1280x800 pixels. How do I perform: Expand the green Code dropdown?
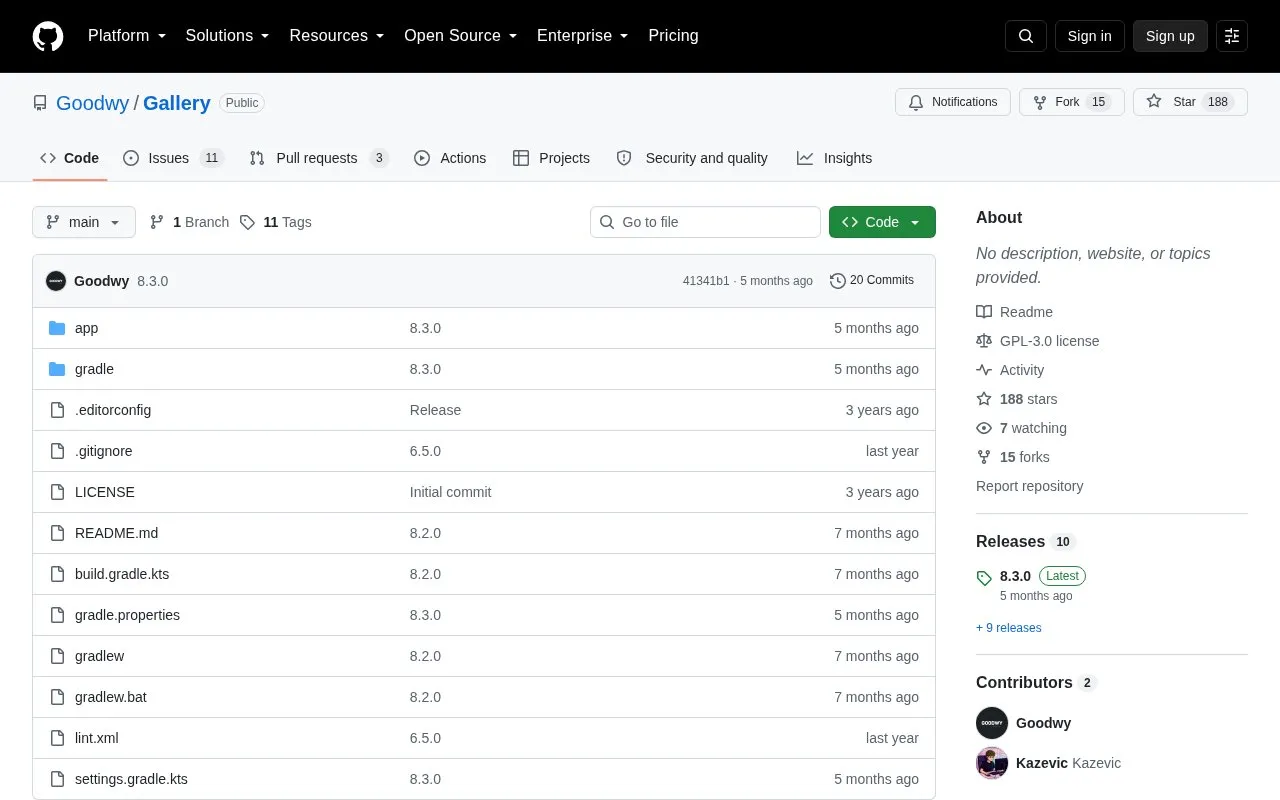click(882, 222)
